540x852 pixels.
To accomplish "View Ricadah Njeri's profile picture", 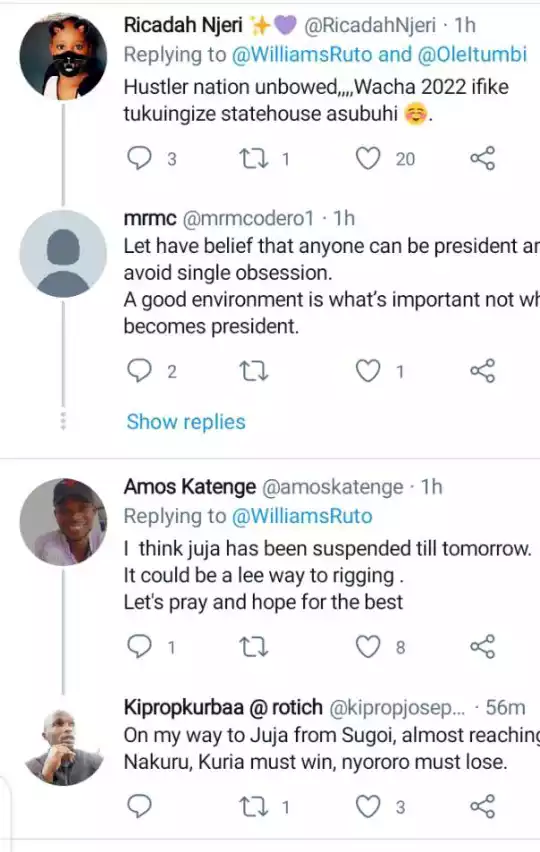I will [x=63, y=56].
